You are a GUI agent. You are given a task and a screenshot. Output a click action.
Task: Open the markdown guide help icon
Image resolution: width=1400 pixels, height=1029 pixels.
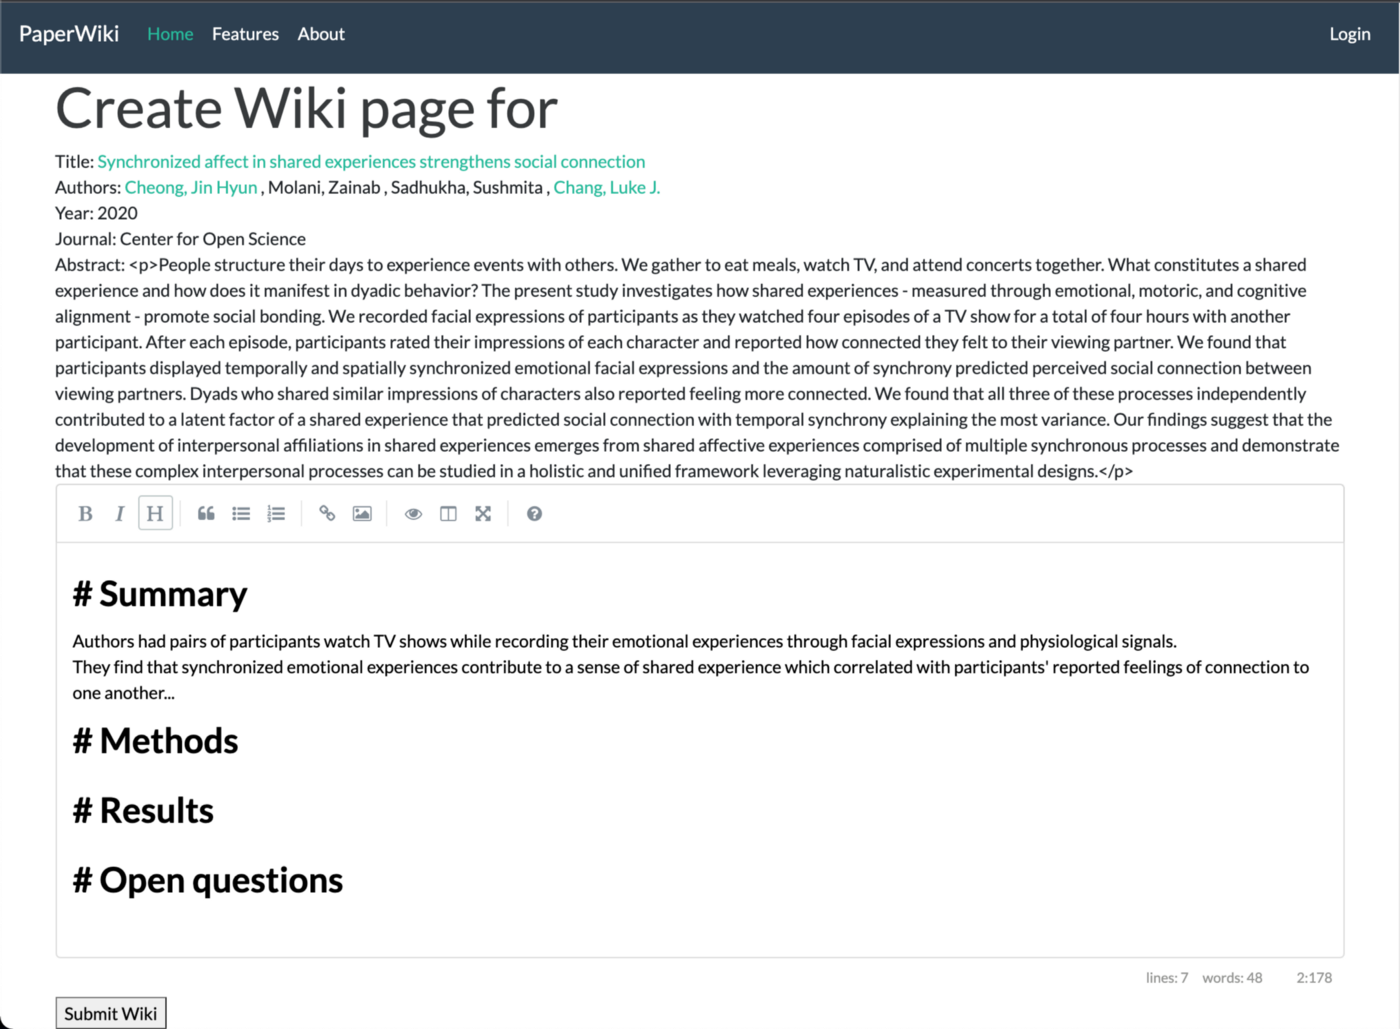pyautogui.click(x=534, y=514)
